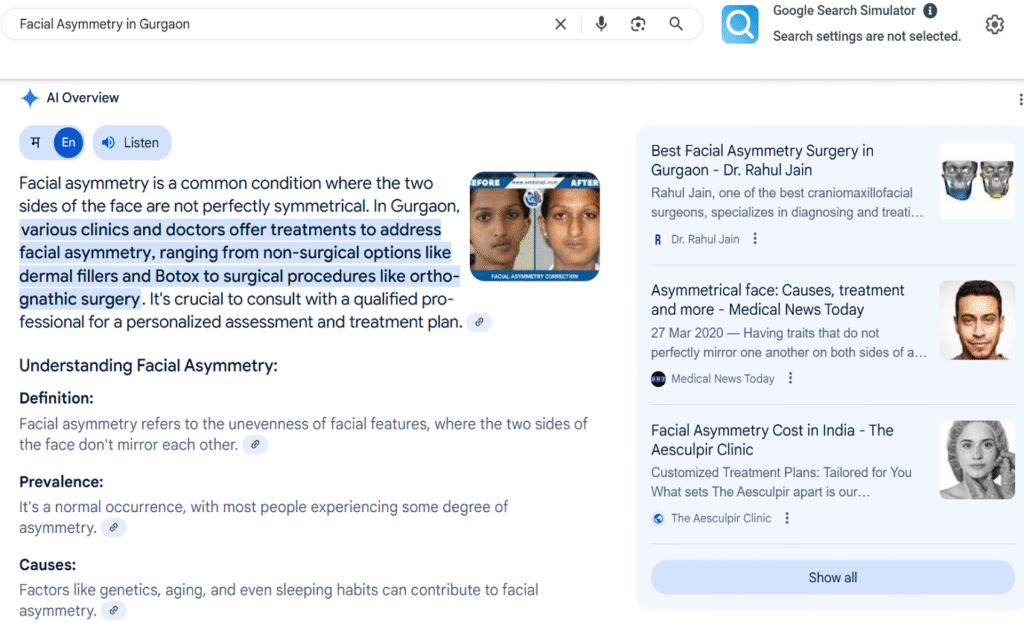
Task: Open image search via the camera lens icon
Action: pos(638,24)
